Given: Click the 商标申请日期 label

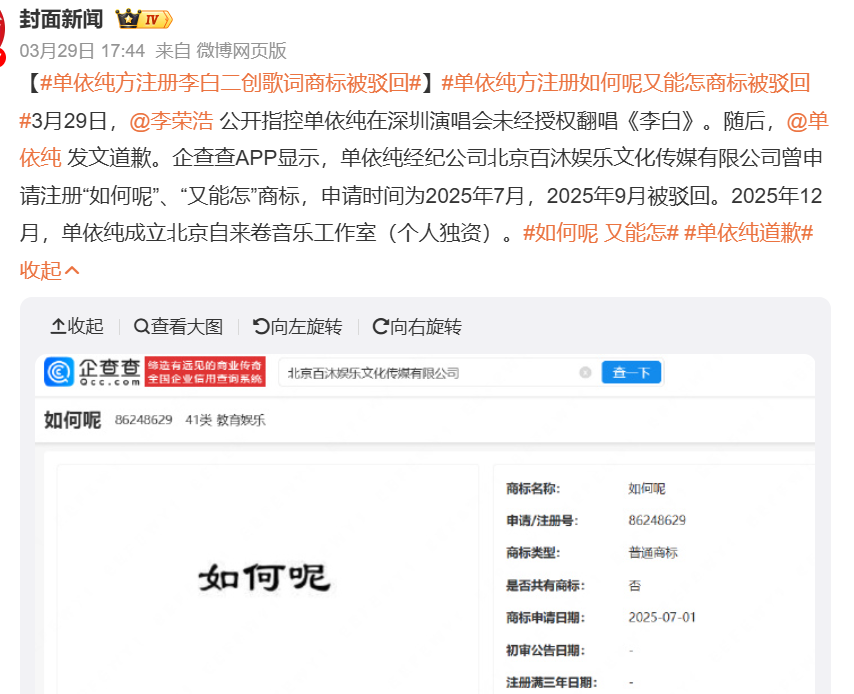Looking at the screenshot, I should coord(545,618).
